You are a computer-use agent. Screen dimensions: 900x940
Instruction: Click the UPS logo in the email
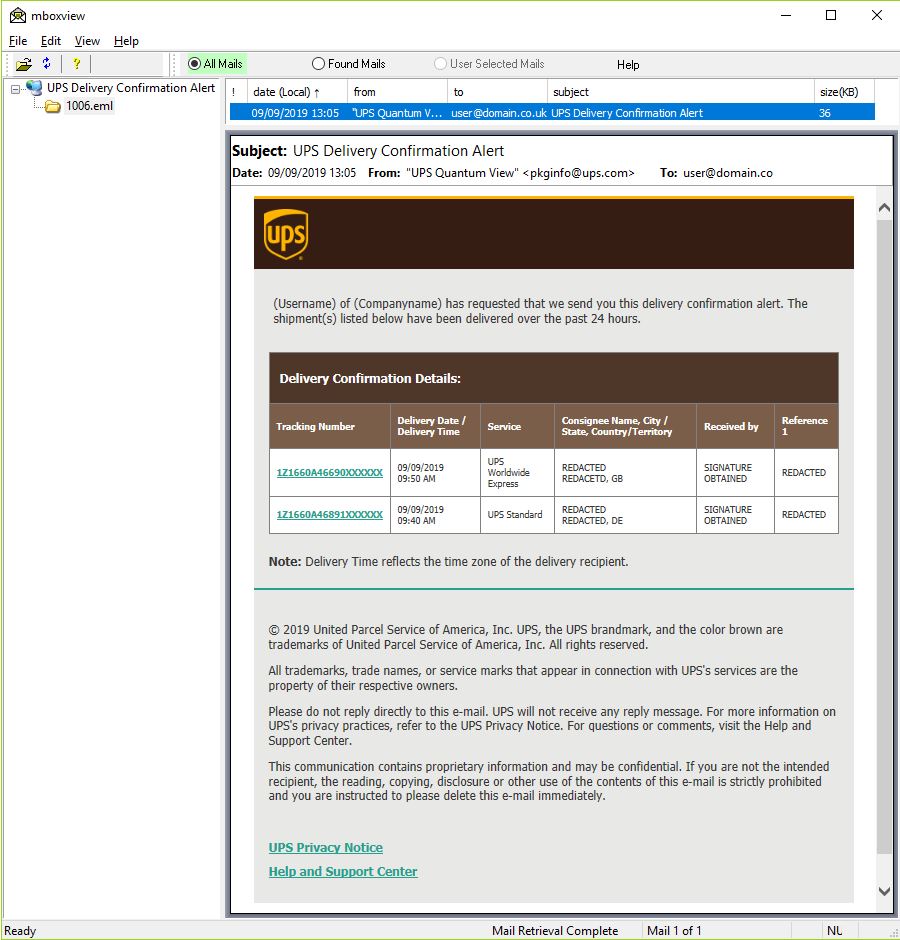tap(285, 235)
